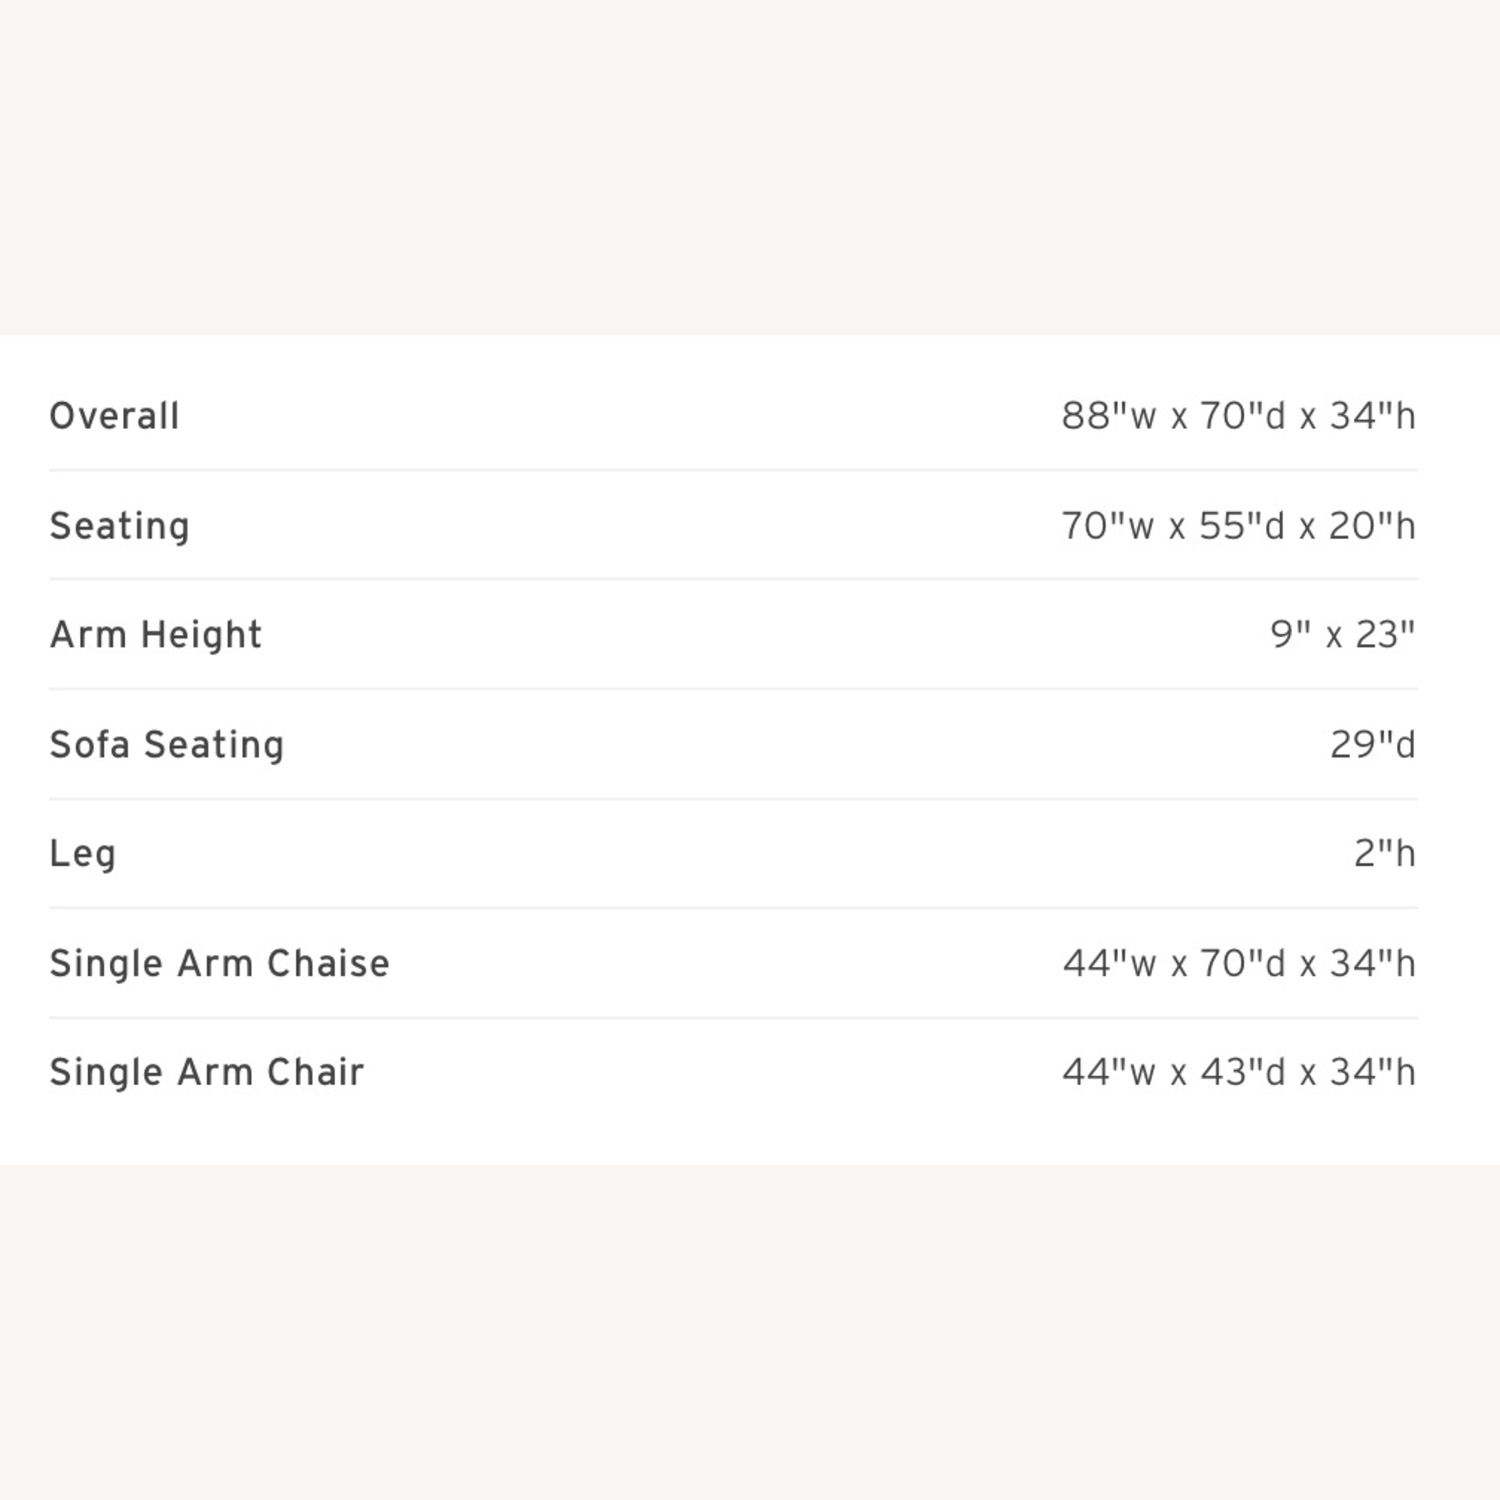The width and height of the screenshot is (1500, 1500).
Task: Select the Single Arm Chaise dimensions value
Action: pyautogui.click(x=1238, y=964)
